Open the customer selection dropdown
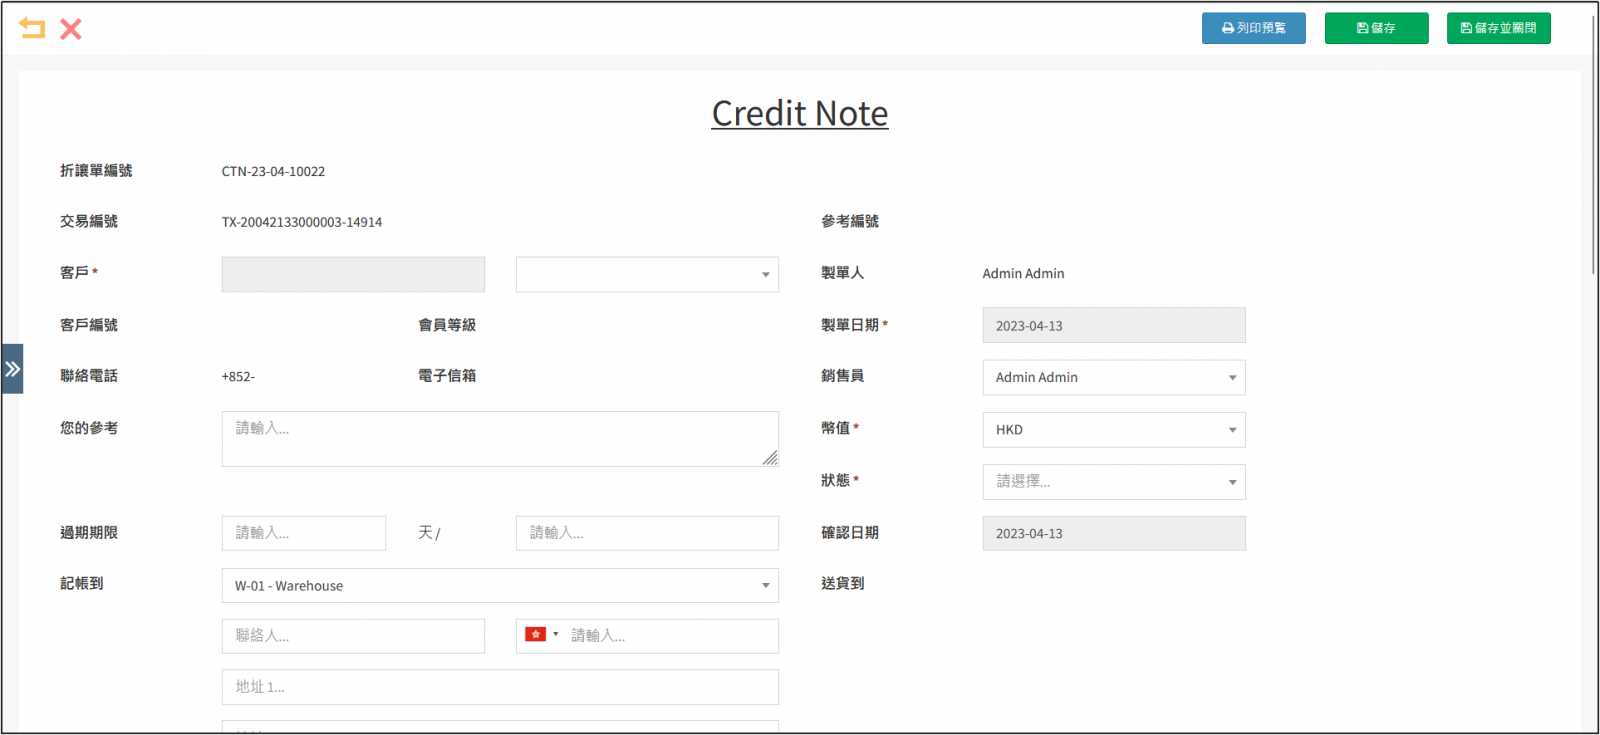 coord(647,275)
